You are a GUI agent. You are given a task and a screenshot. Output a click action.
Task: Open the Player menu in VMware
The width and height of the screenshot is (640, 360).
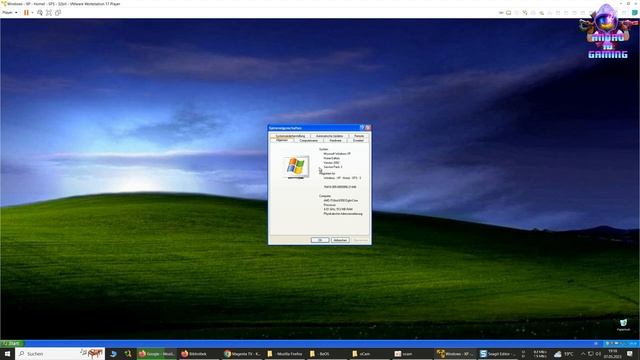(9, 13)
